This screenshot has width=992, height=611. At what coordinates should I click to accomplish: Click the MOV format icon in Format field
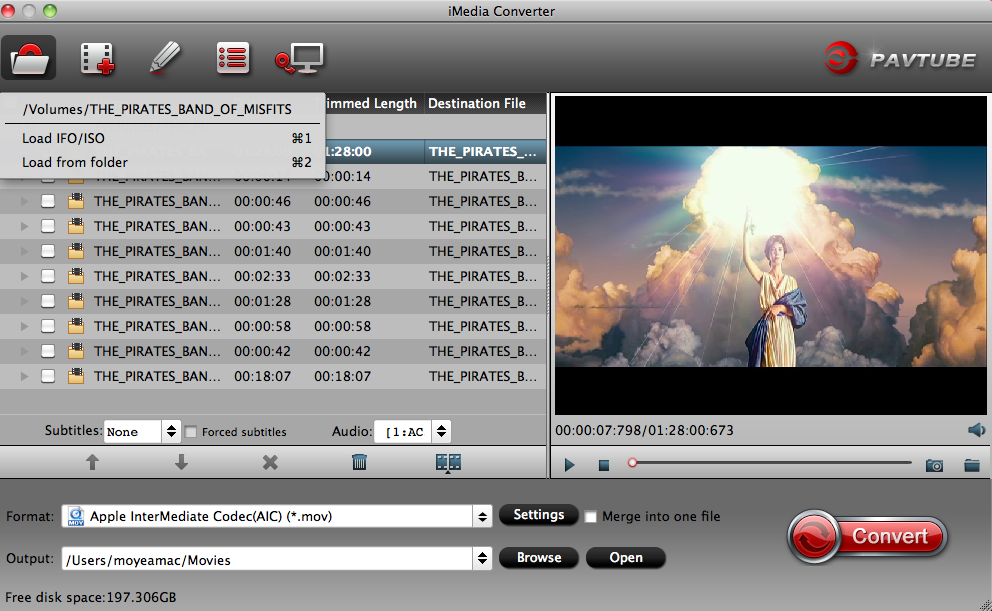(x=76, y=516)
